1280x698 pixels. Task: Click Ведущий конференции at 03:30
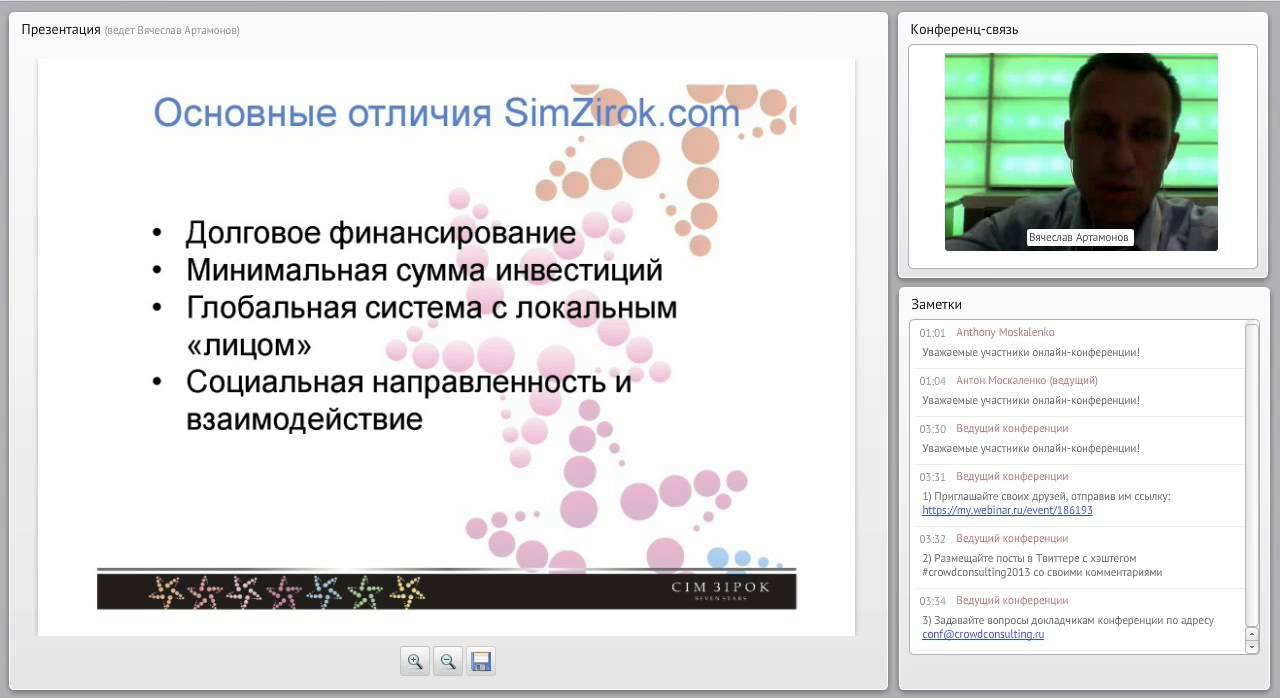[1012, 428]
